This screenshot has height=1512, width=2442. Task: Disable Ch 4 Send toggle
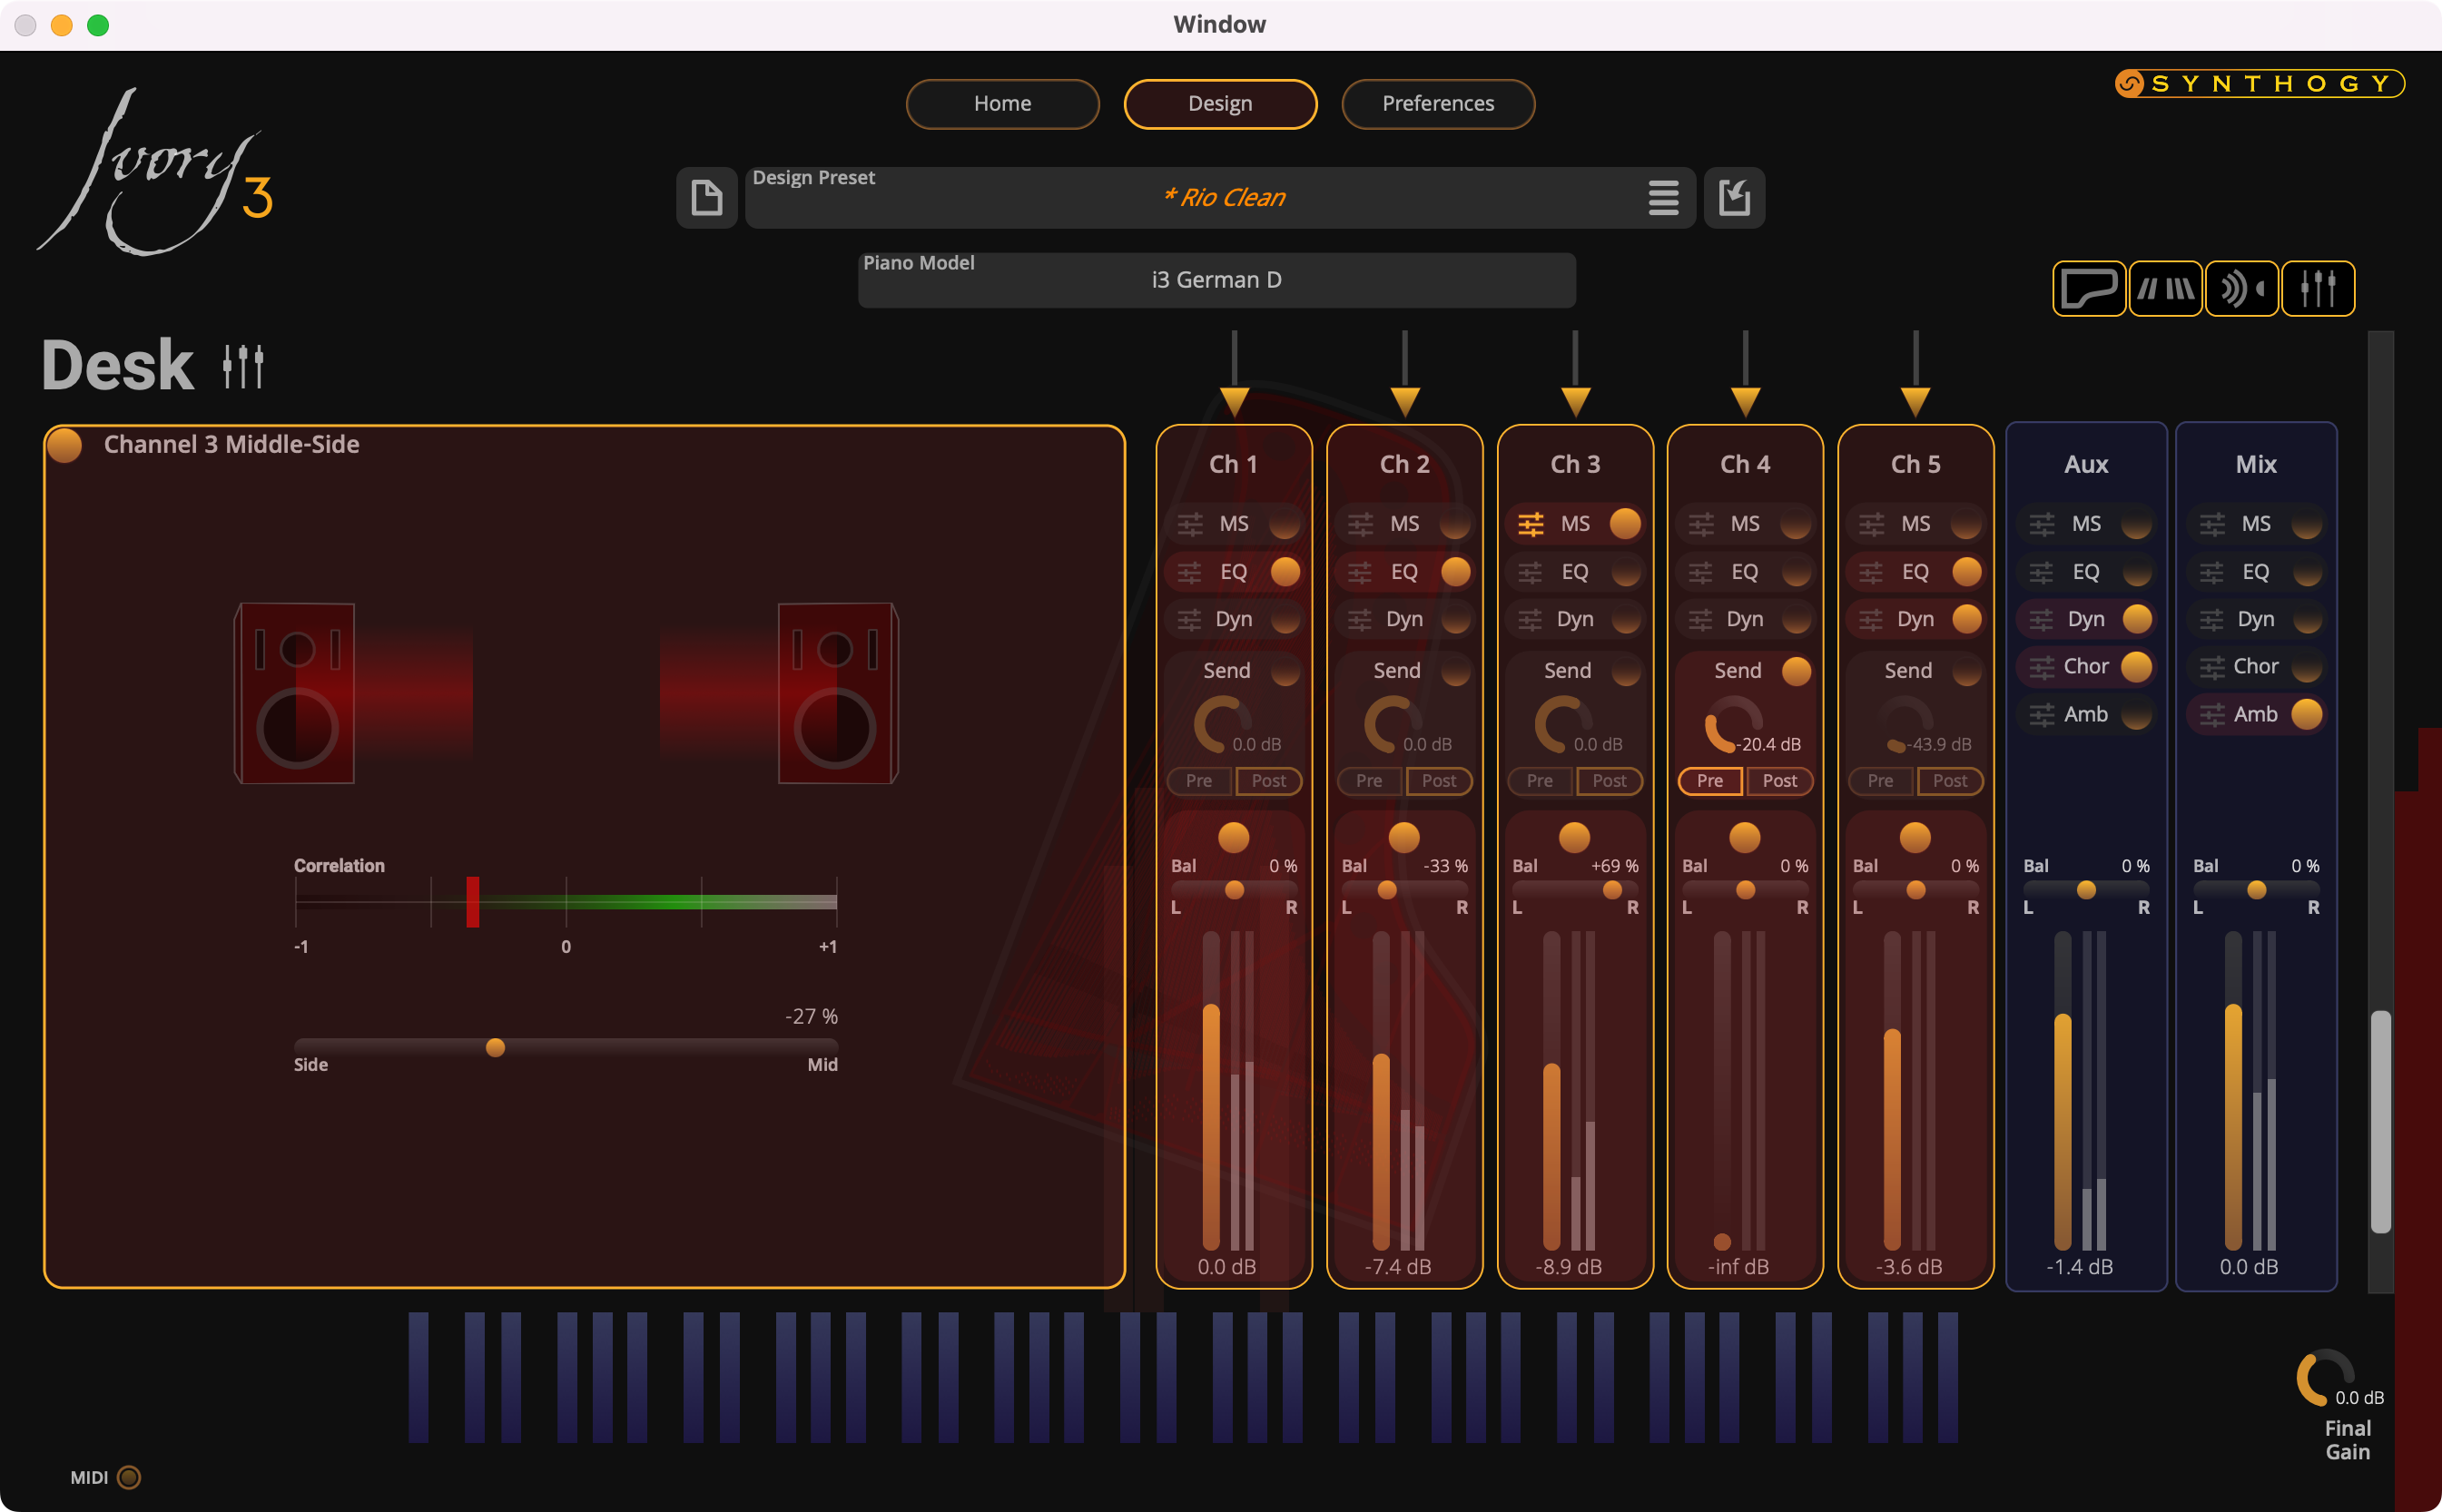click(x=1796, y=671)
